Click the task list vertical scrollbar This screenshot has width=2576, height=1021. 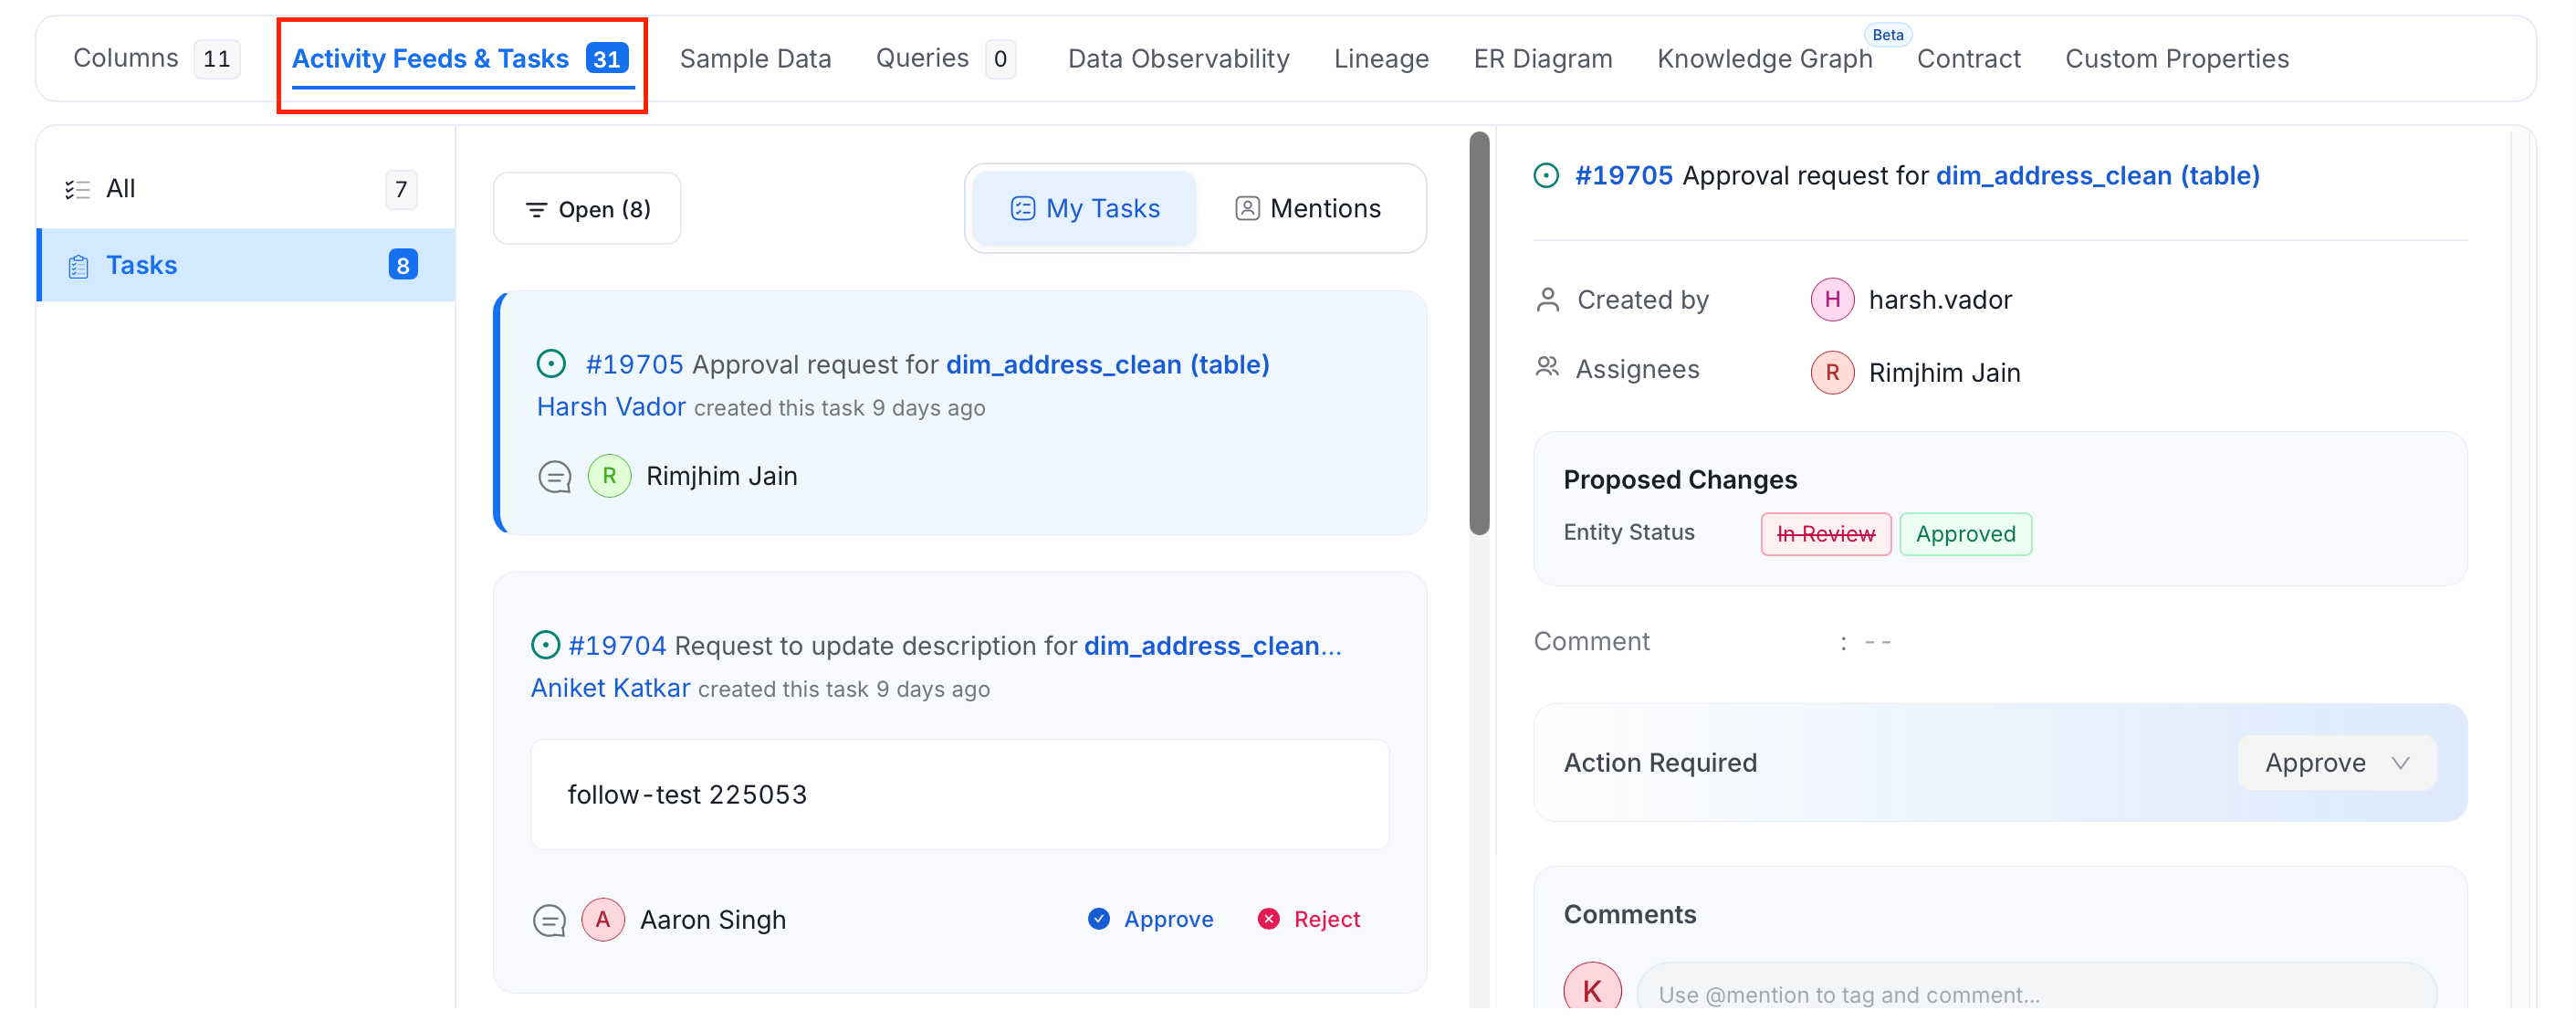(1479, 333)
